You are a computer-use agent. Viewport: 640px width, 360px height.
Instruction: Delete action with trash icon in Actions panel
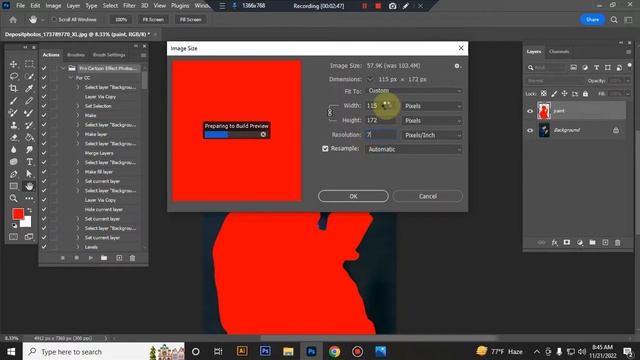132,258
